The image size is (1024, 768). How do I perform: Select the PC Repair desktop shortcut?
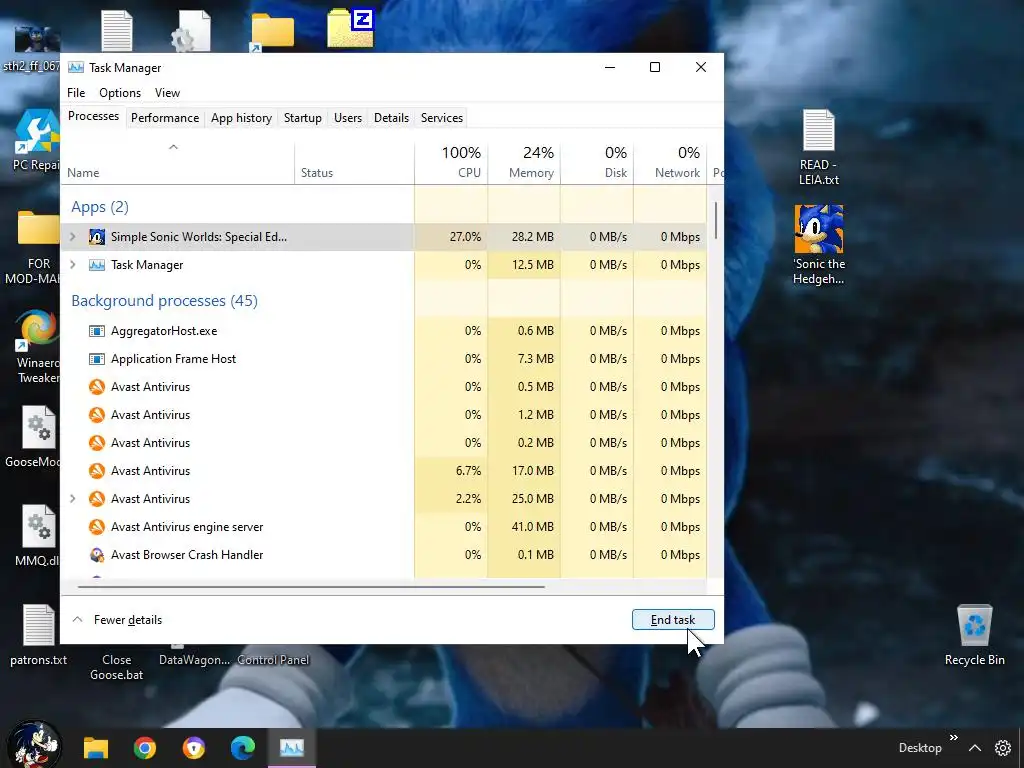pyautogui.click(x=36, y=140)
